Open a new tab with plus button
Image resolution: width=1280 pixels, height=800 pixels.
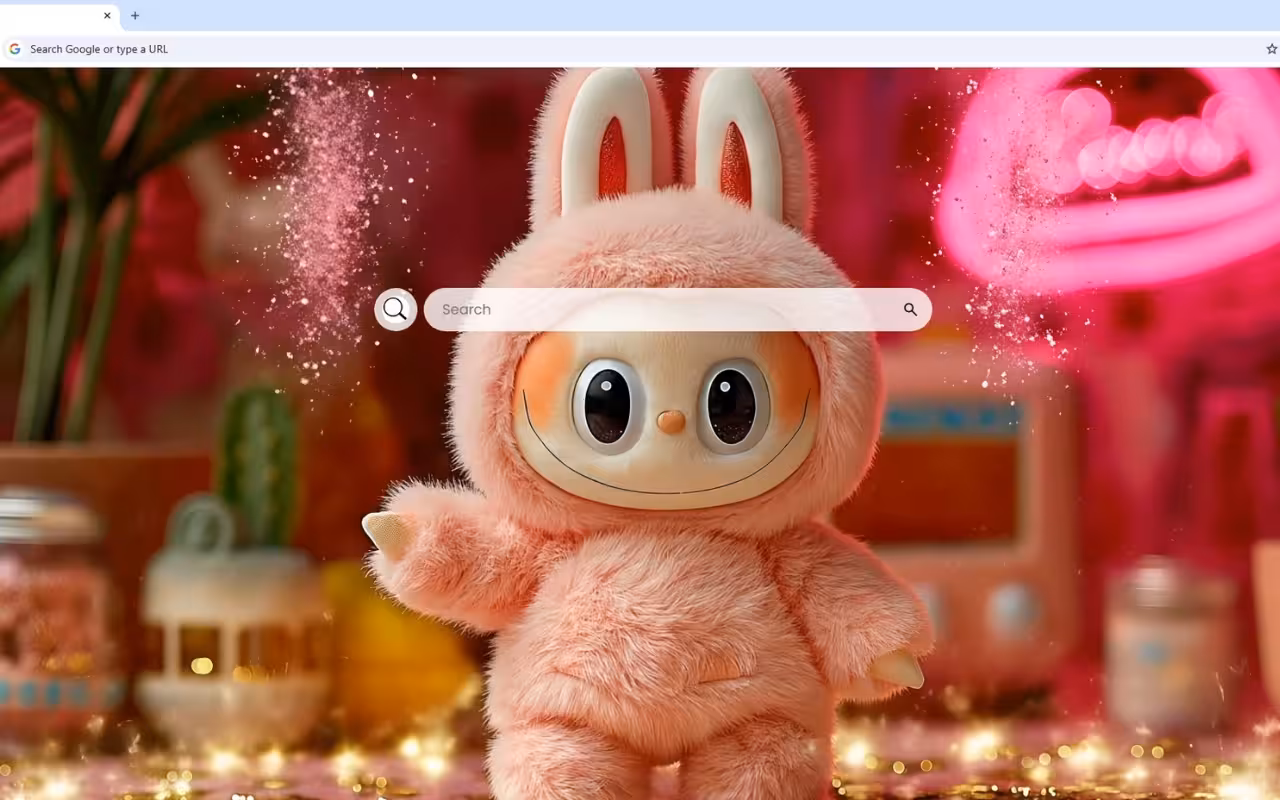pos(135,15)
